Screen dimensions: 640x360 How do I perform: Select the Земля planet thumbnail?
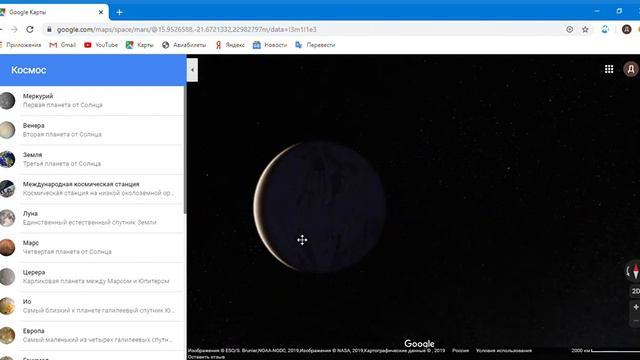(x=7, y=159)
